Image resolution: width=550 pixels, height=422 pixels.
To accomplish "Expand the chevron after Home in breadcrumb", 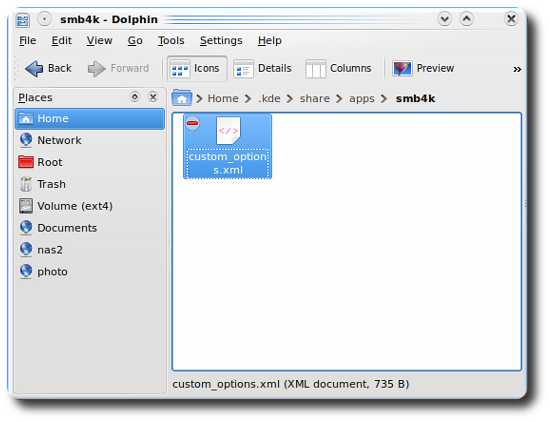I will coord(248,99).
